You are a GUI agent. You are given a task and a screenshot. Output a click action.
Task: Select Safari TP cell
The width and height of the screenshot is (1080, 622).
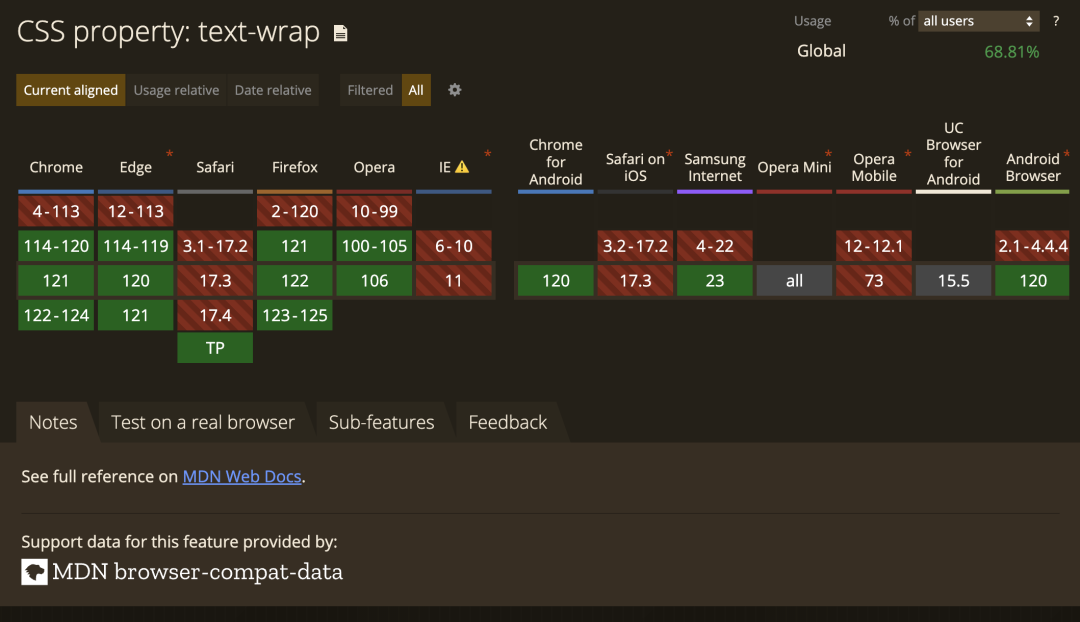click(x=215, y=348)
